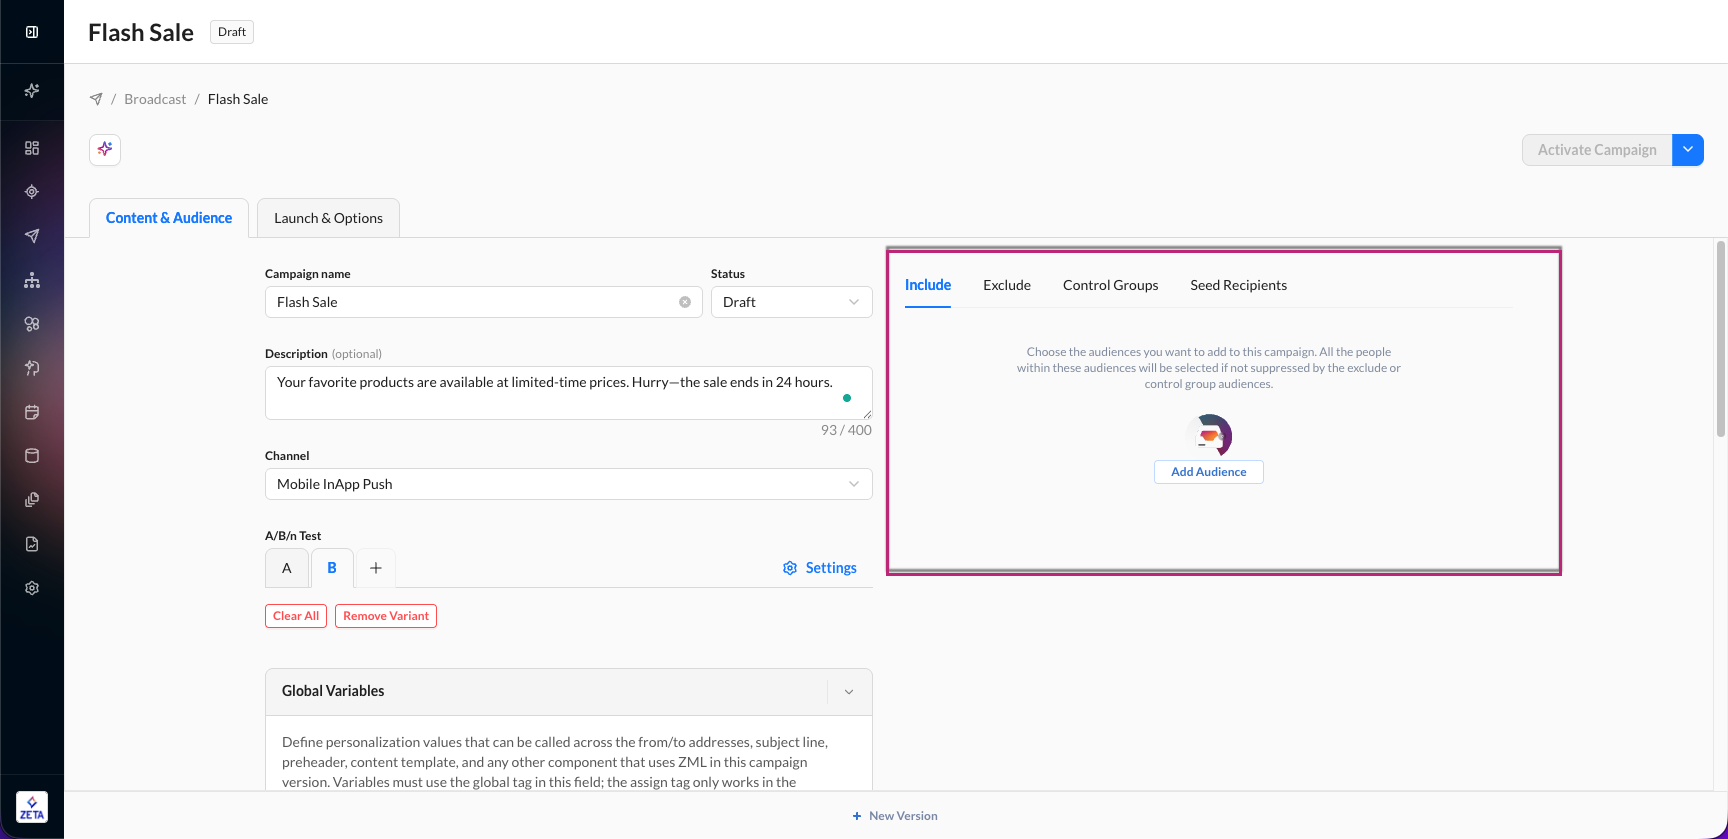1728x839 pixels.
Task: Open the three-circles segments icon in sidebar
Action: [x=32, y=324]
